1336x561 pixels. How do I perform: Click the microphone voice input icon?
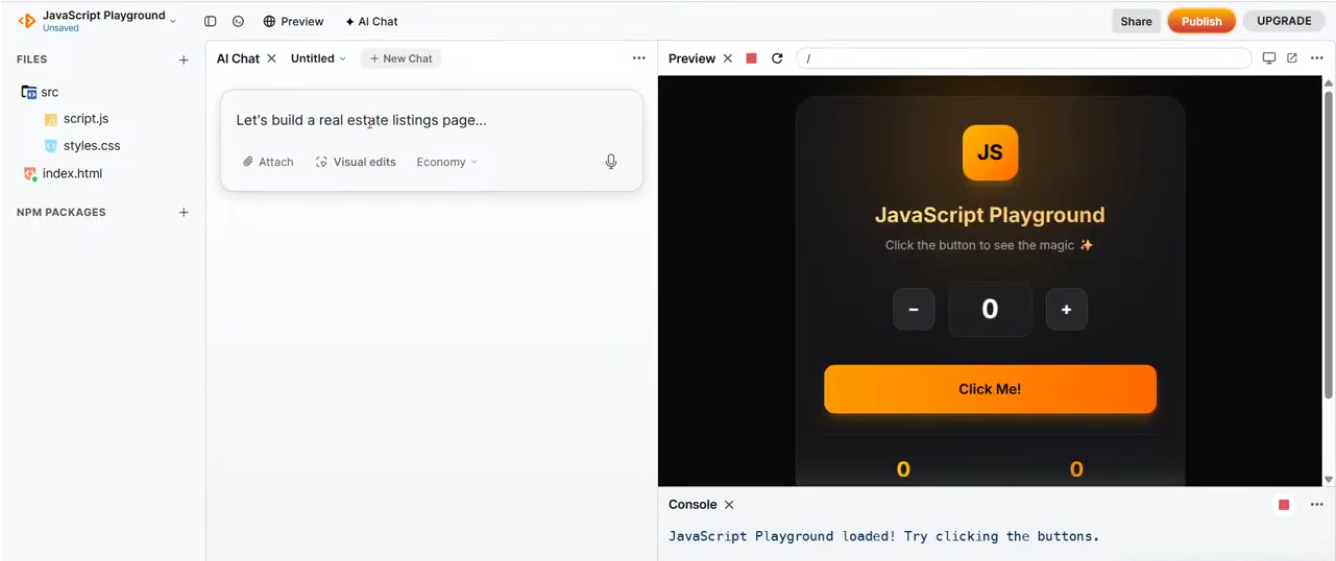[x=611, y=162]
